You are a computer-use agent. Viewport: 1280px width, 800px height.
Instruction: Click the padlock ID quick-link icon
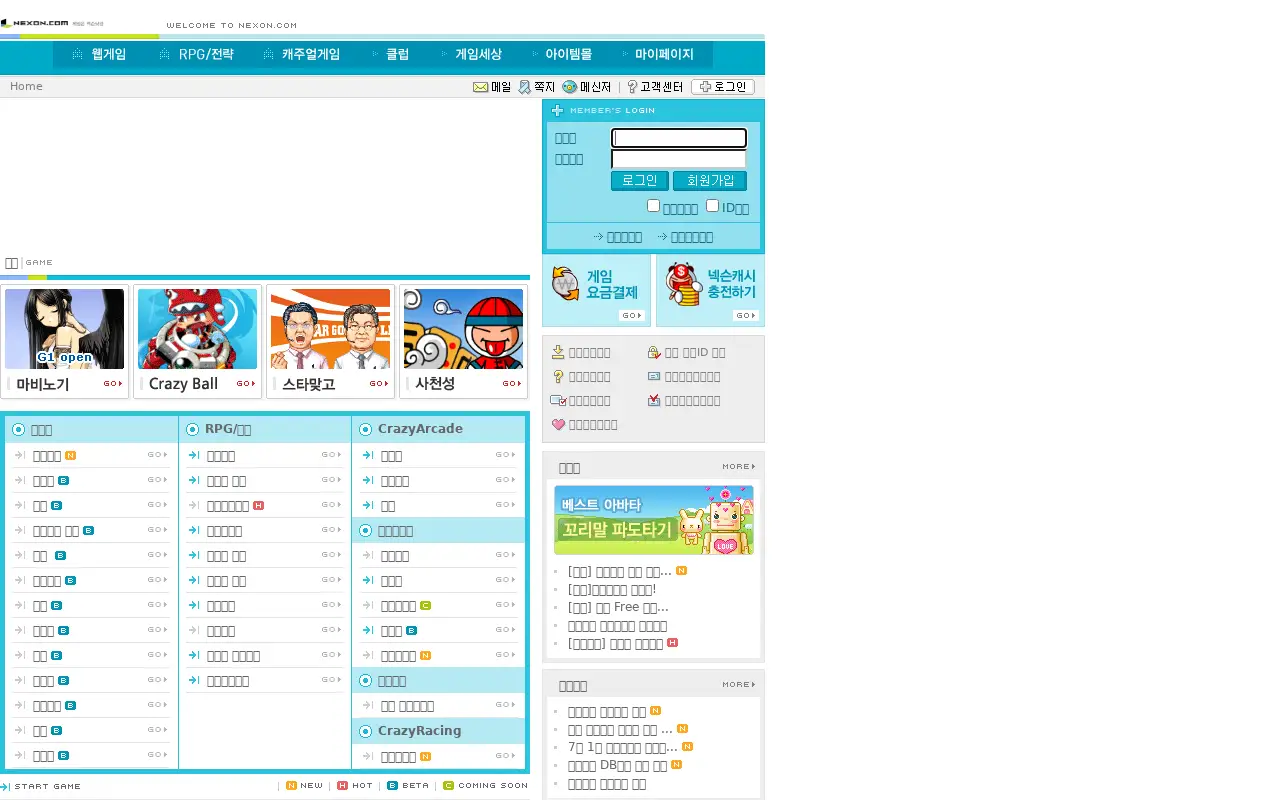[654, 352]
